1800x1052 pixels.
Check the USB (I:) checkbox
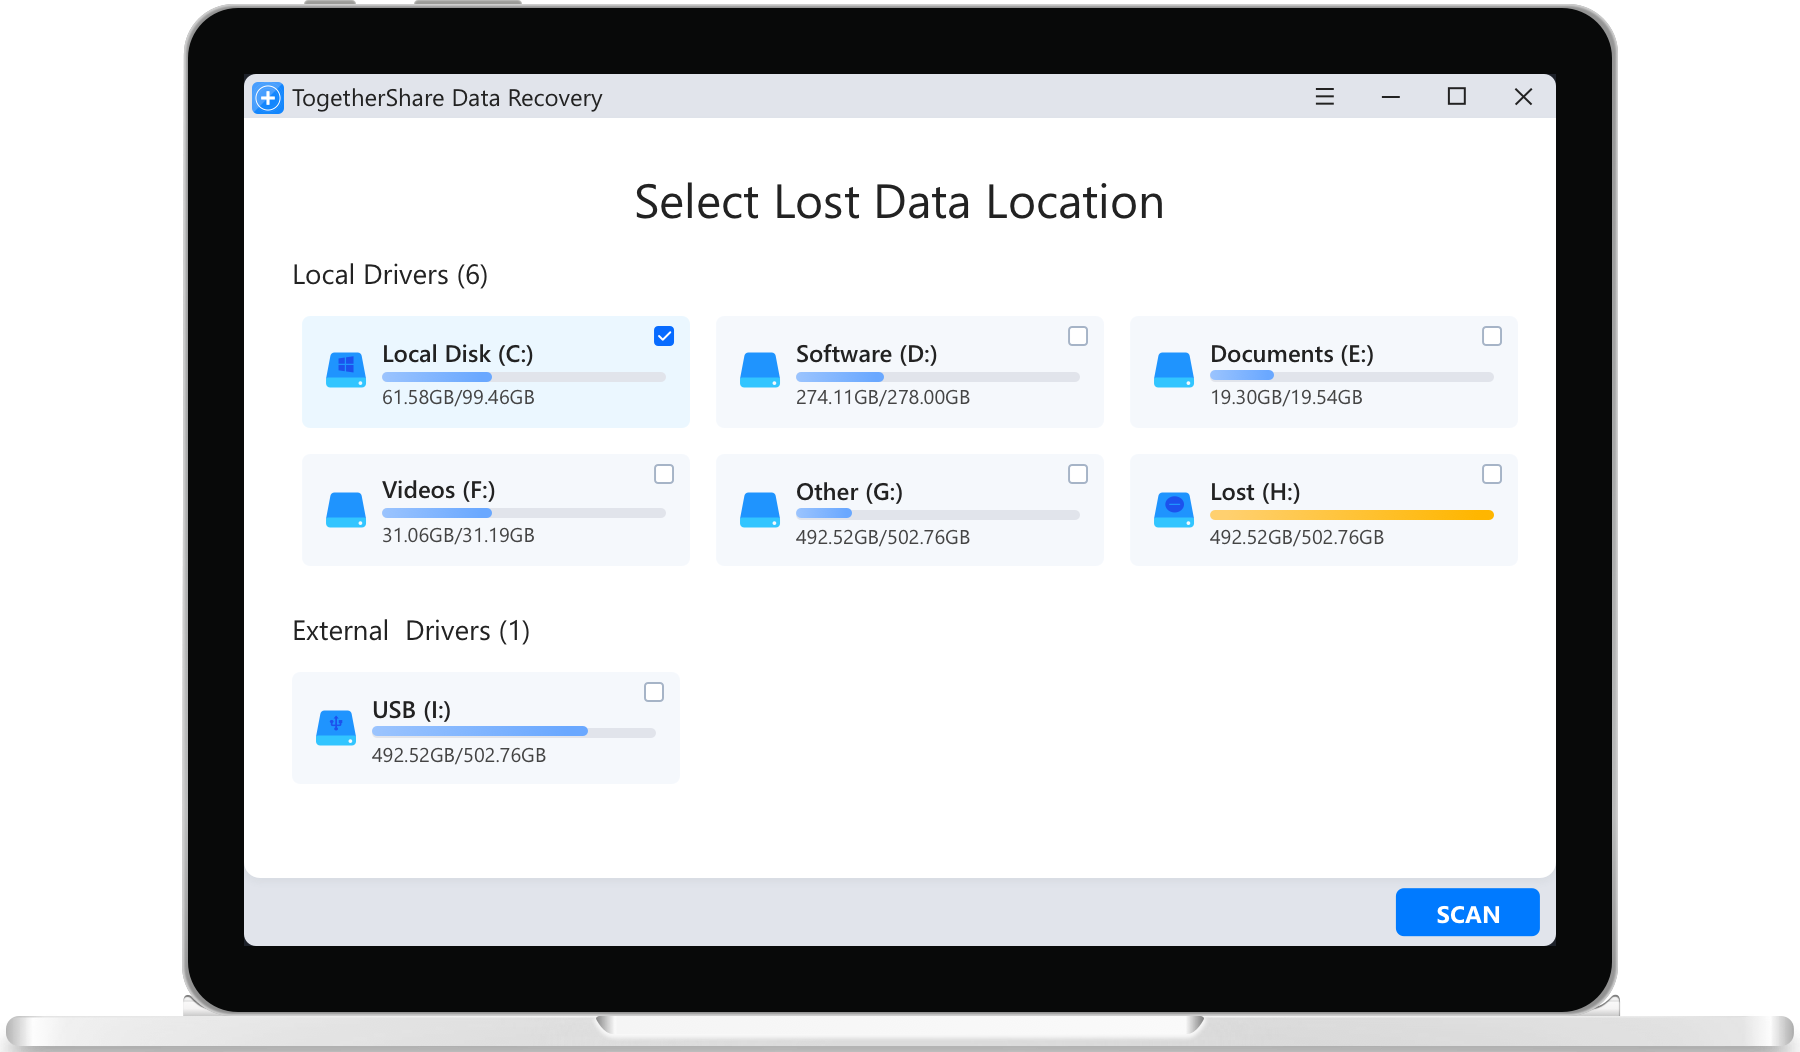pyautogui.click(x=654, y=692)
